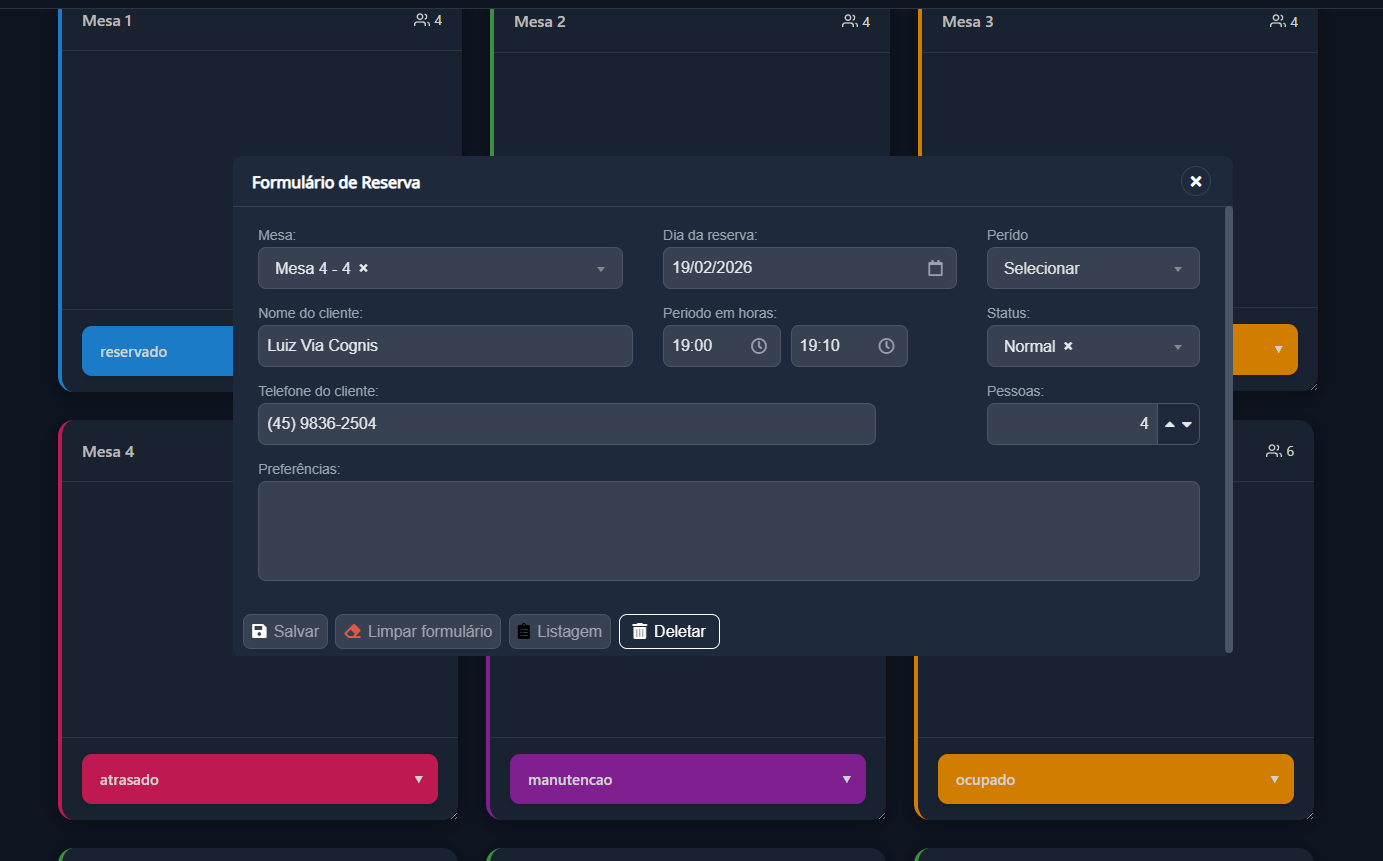Screen dimensions: 1383x861
Task: Click the calendar icon in date field
Action: (x=935, y=268)
